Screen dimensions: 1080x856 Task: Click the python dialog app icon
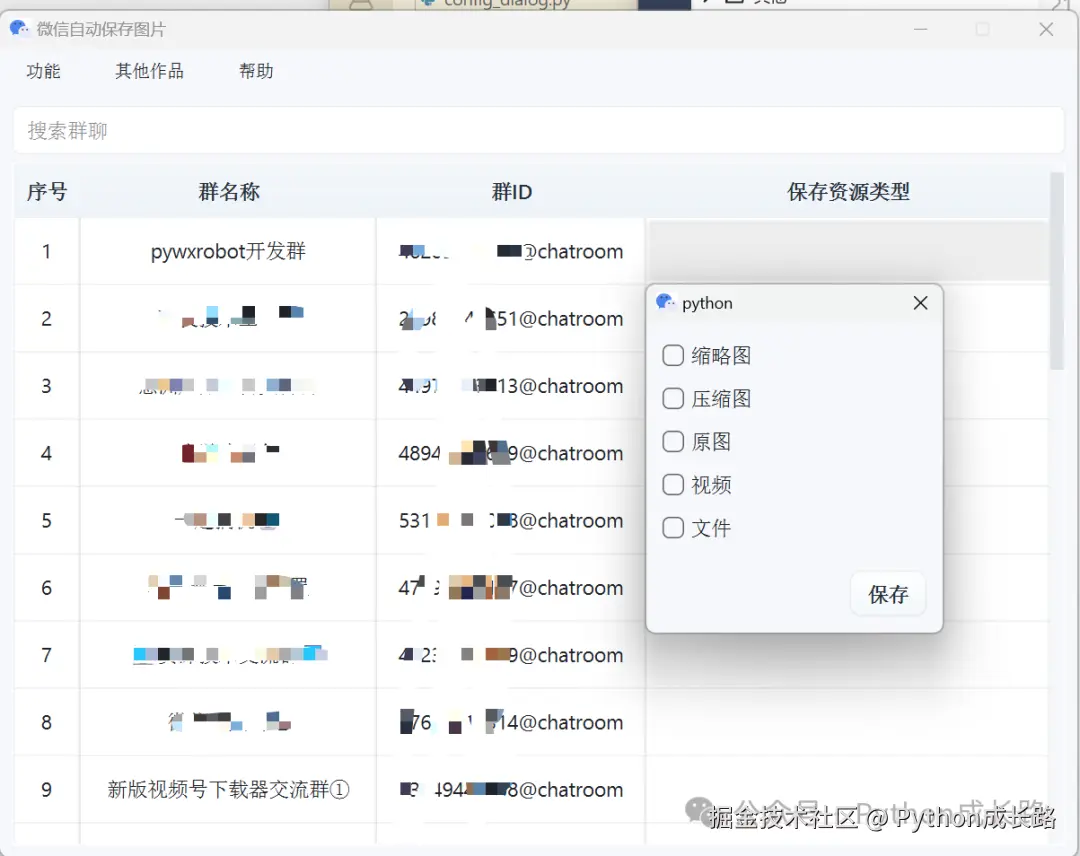coord(665,302)
